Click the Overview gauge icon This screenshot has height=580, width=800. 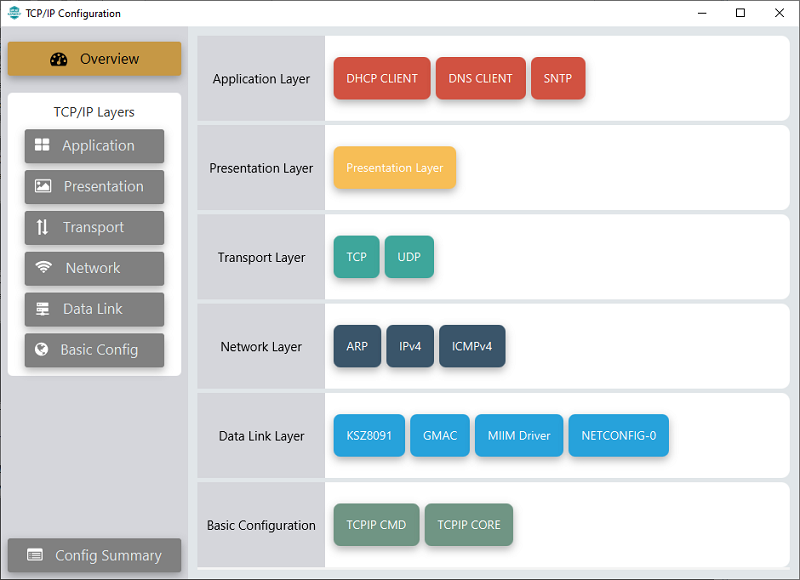59,59
